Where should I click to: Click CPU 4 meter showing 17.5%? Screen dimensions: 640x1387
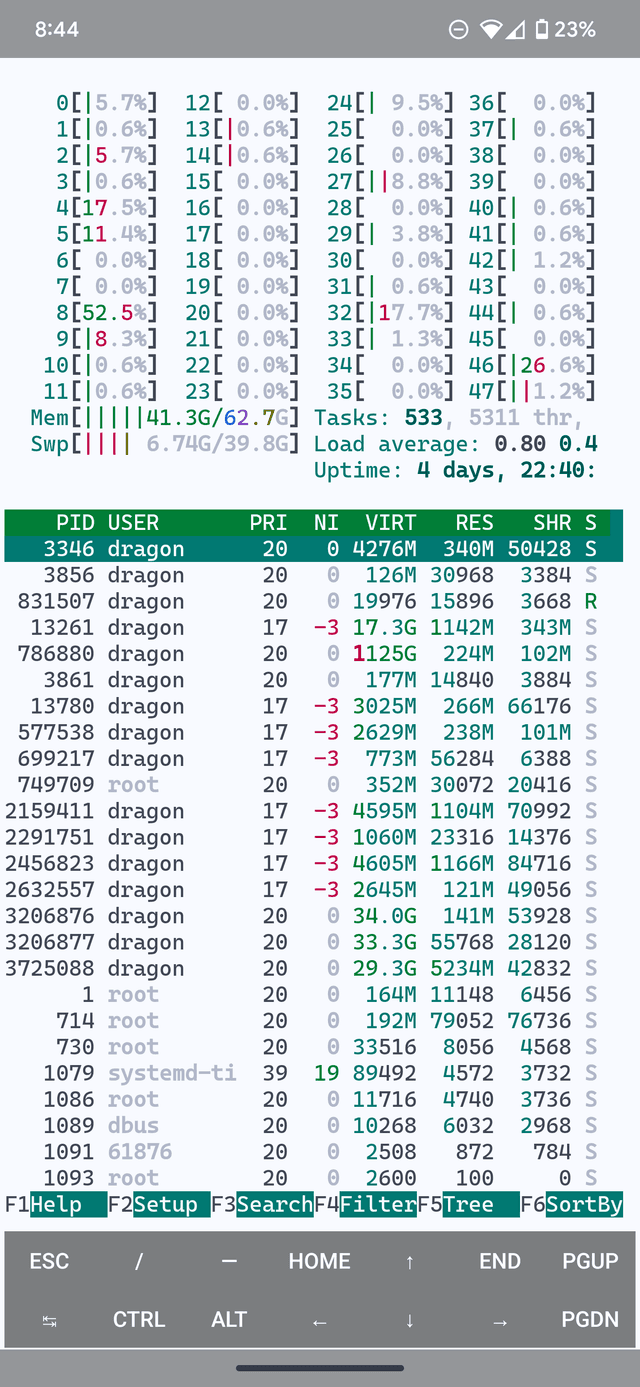[x=107, y=207]
